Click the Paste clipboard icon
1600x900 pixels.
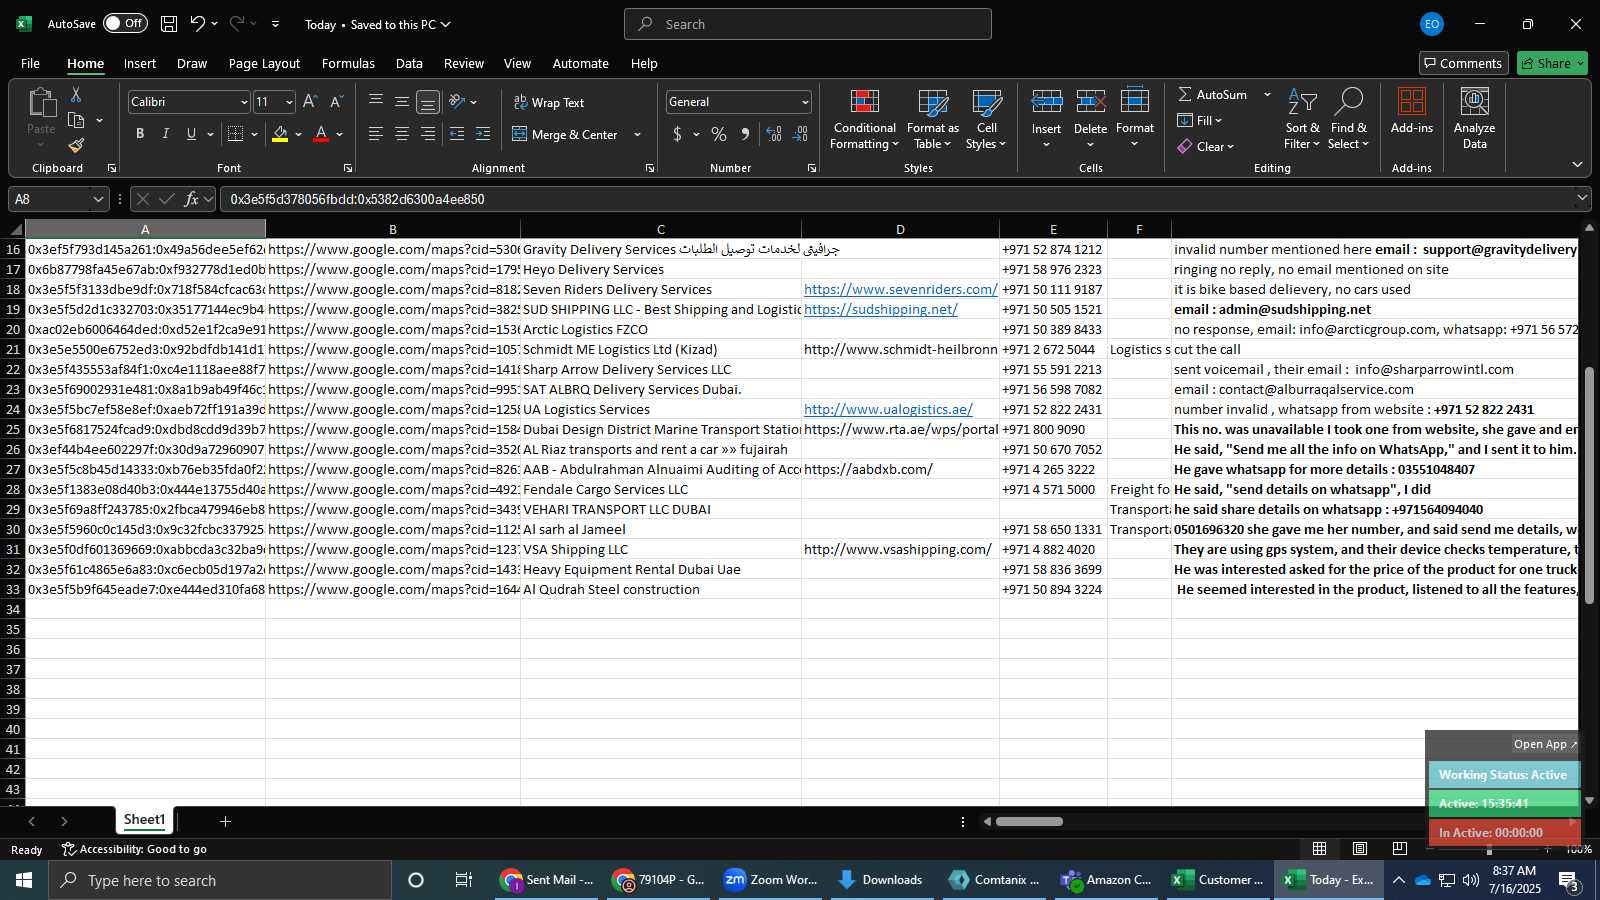41,102
